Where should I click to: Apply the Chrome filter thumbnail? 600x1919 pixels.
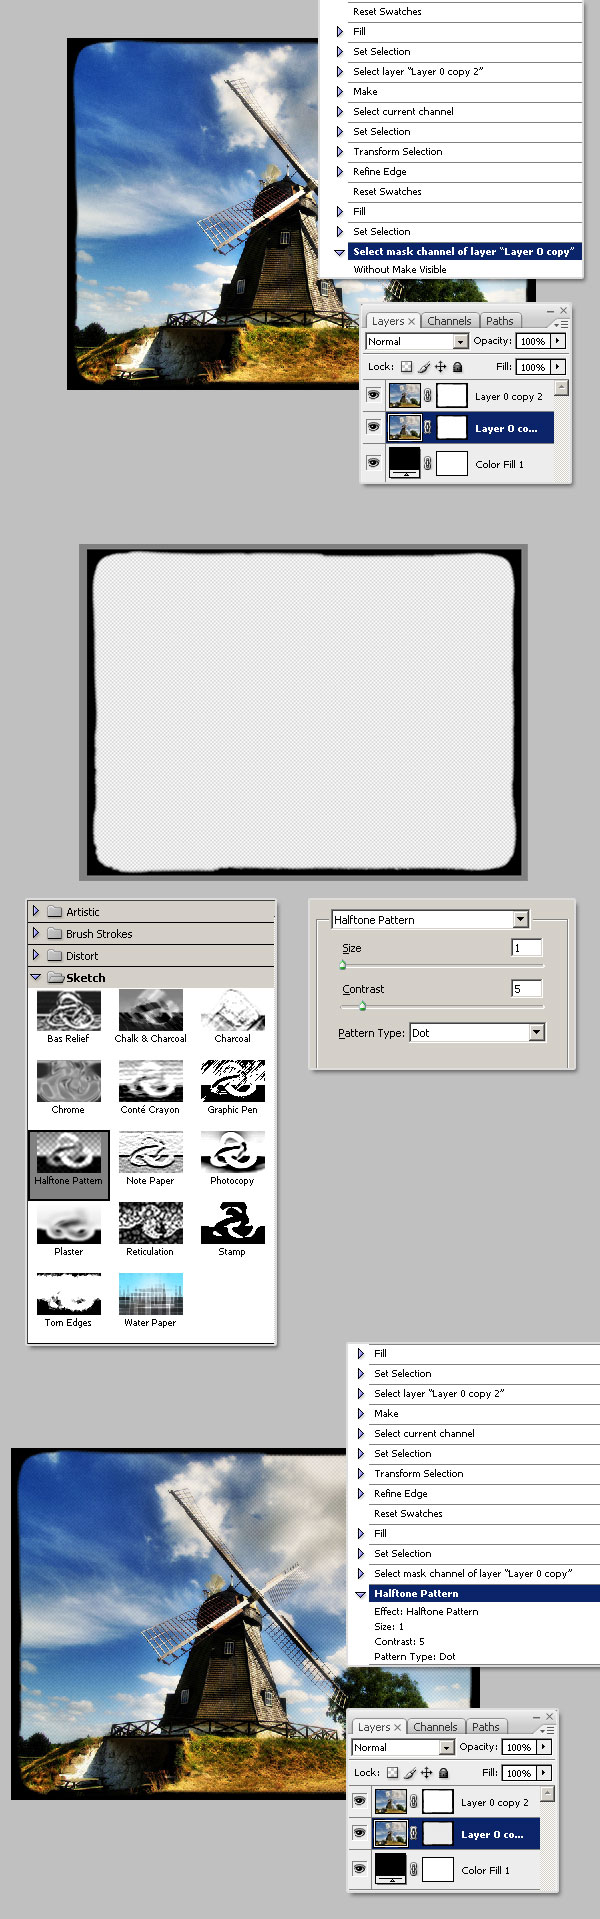coord(68,1081)
